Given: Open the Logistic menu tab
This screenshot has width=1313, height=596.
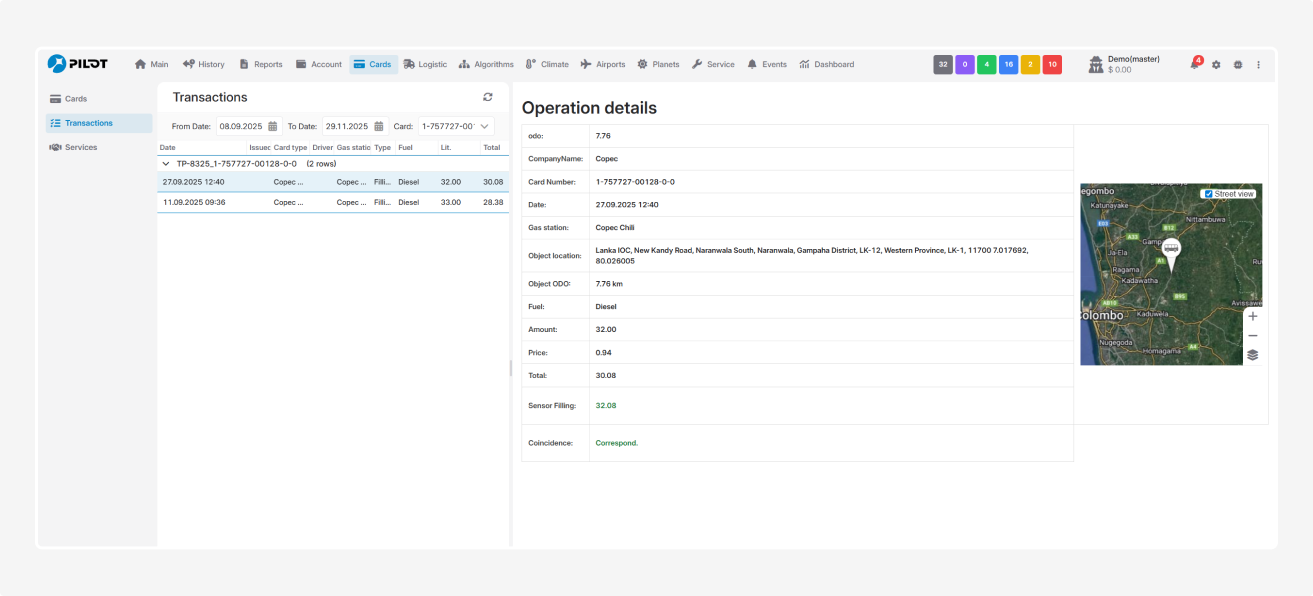Looking at the screenshot, I should click(425, 64).
